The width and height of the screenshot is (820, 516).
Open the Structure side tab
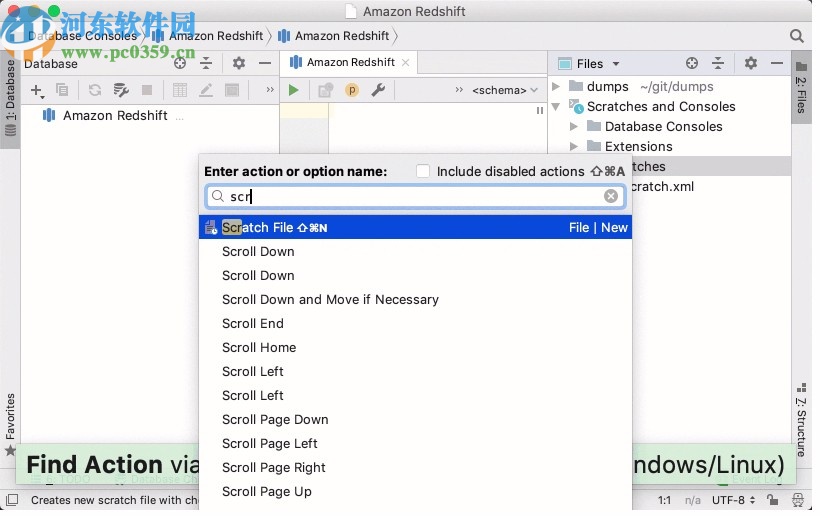[801, 421]
